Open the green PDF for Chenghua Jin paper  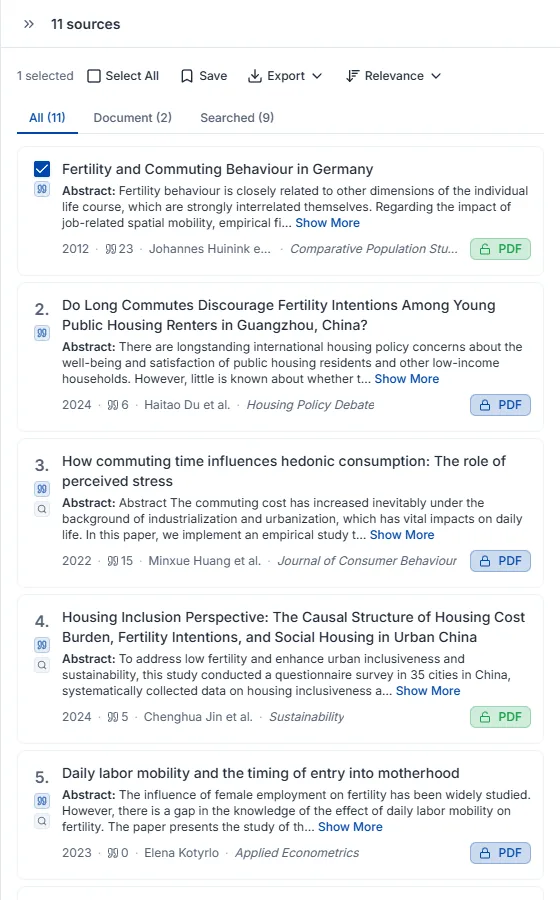pyautogui.click(x=500, y=717)
